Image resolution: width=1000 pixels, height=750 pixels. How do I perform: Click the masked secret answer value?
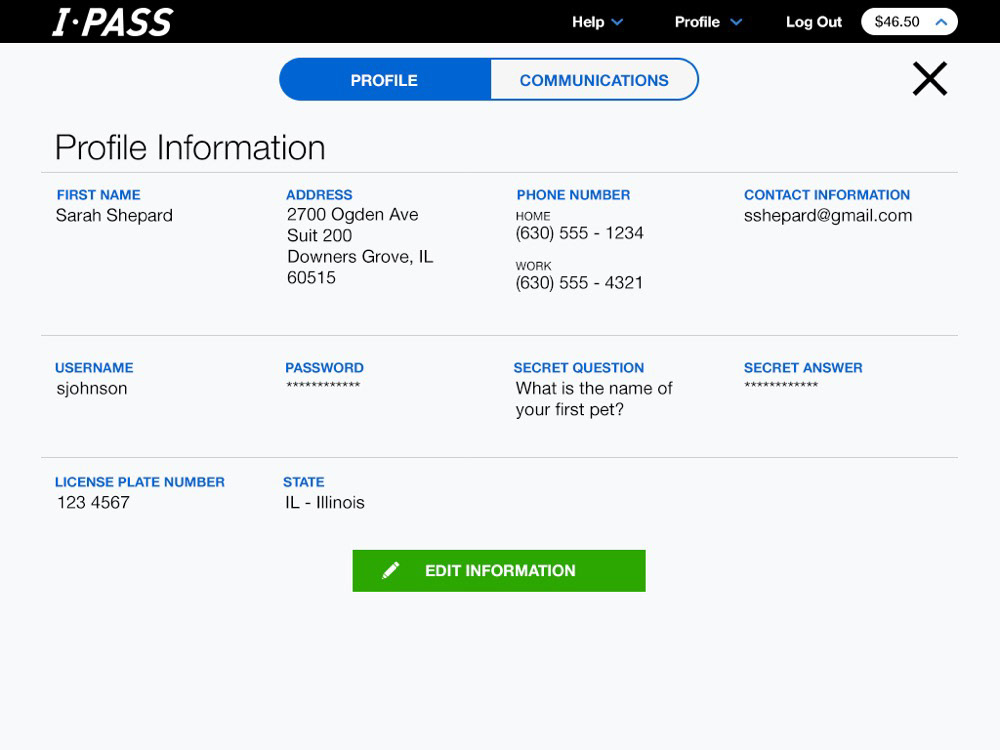[x=781, y=387]
